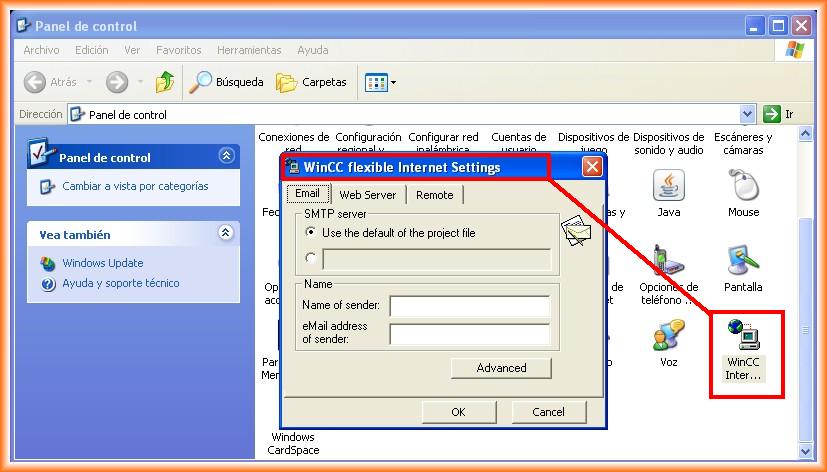Open the Vistas view mode dropdown
Screen dimensions: 827x472
381,82
